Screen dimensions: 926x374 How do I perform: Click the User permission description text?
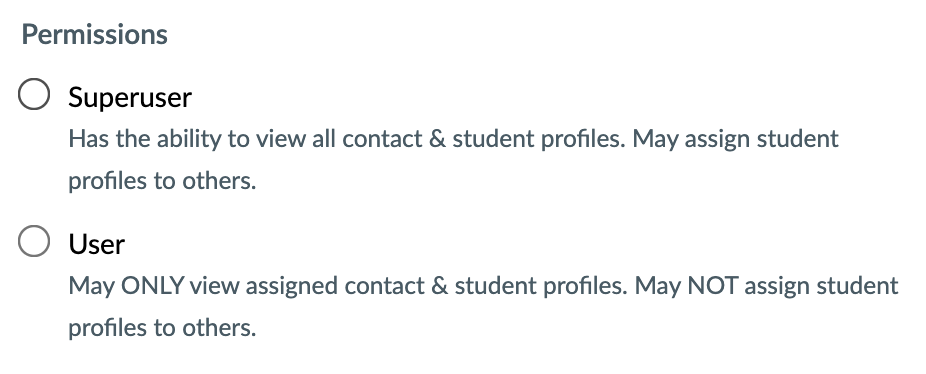coord(483,306)
